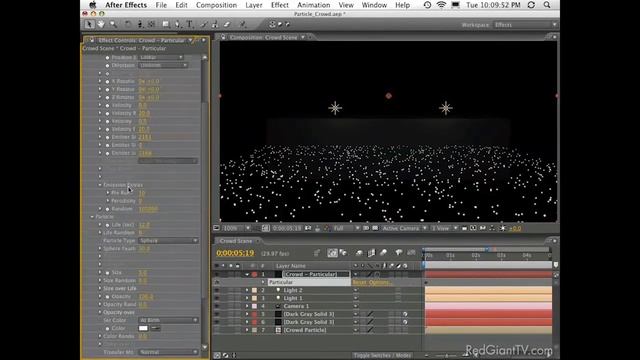
Task: Click the red label color of layer 1
Action: pos(254,274)
